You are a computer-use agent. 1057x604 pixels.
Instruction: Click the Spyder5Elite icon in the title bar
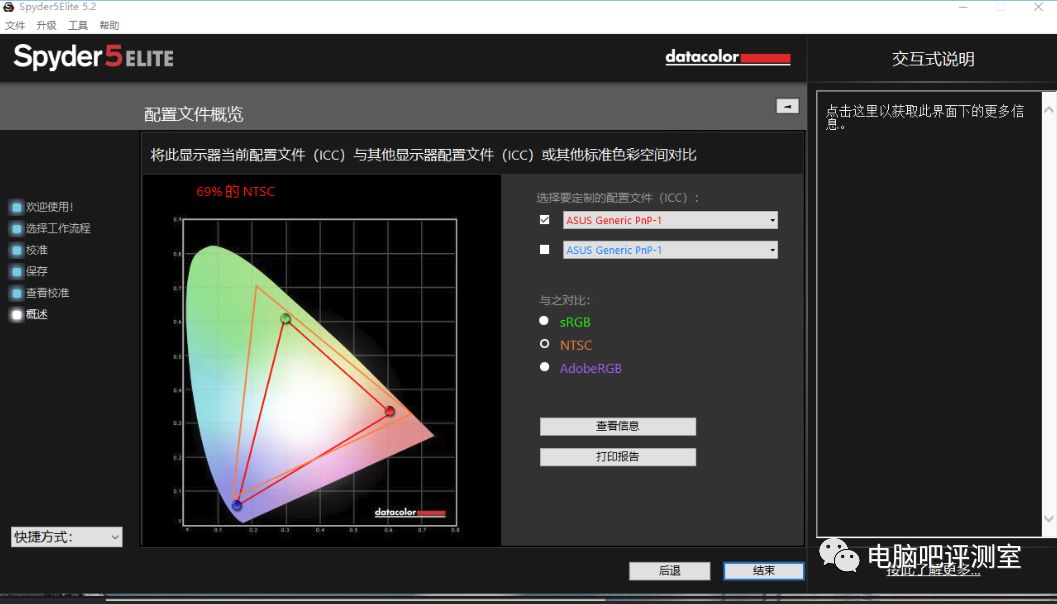pyautogui.click(x=7, y=6)
